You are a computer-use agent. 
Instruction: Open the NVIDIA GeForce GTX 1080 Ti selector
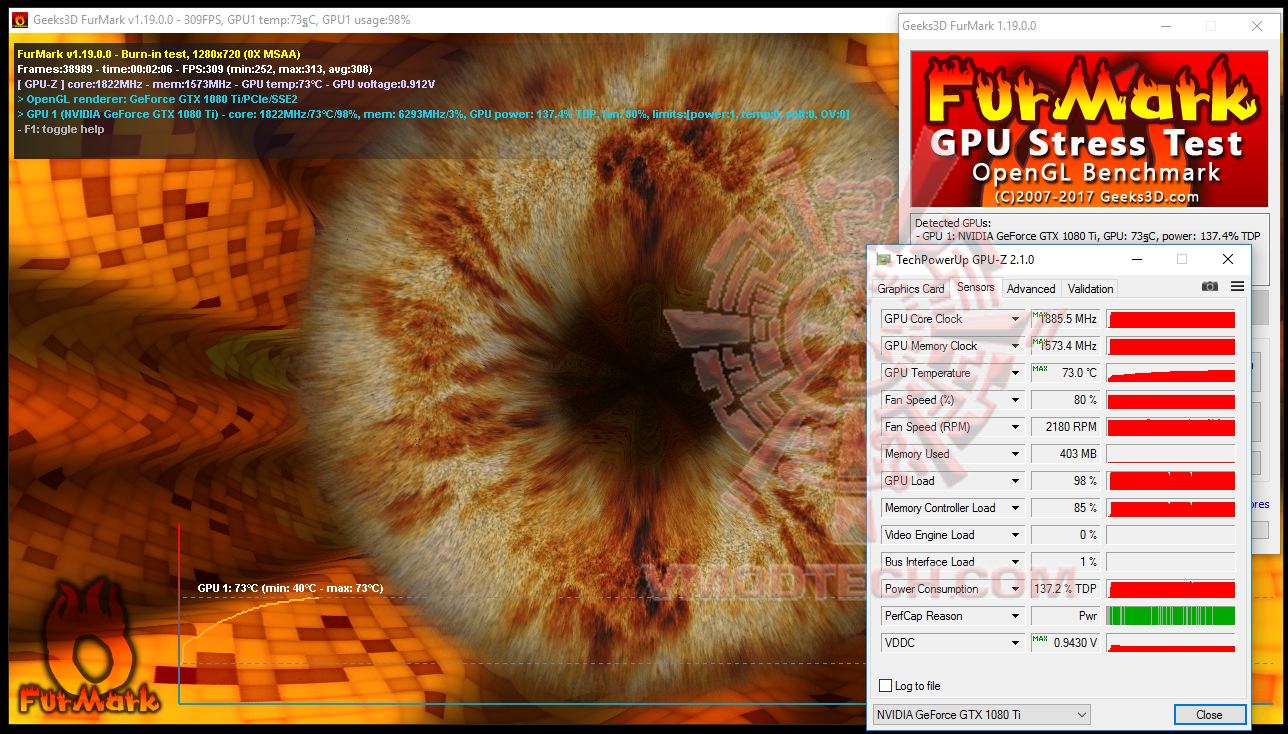981,714
